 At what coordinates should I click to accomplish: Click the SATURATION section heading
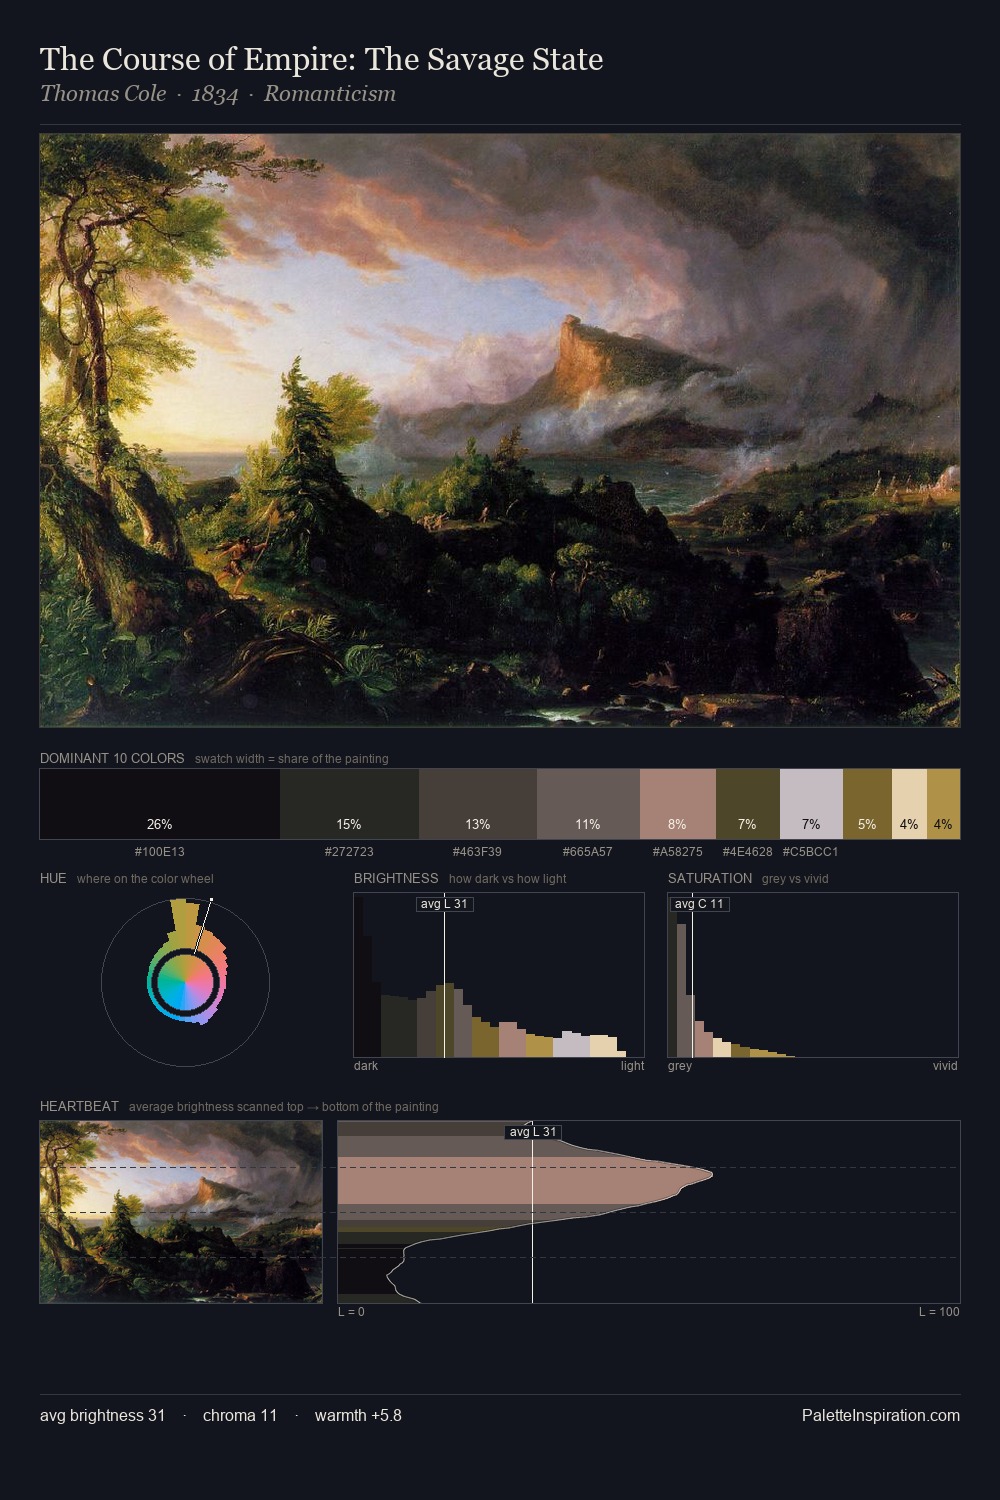pyautogui.click(x=710, y=878)
